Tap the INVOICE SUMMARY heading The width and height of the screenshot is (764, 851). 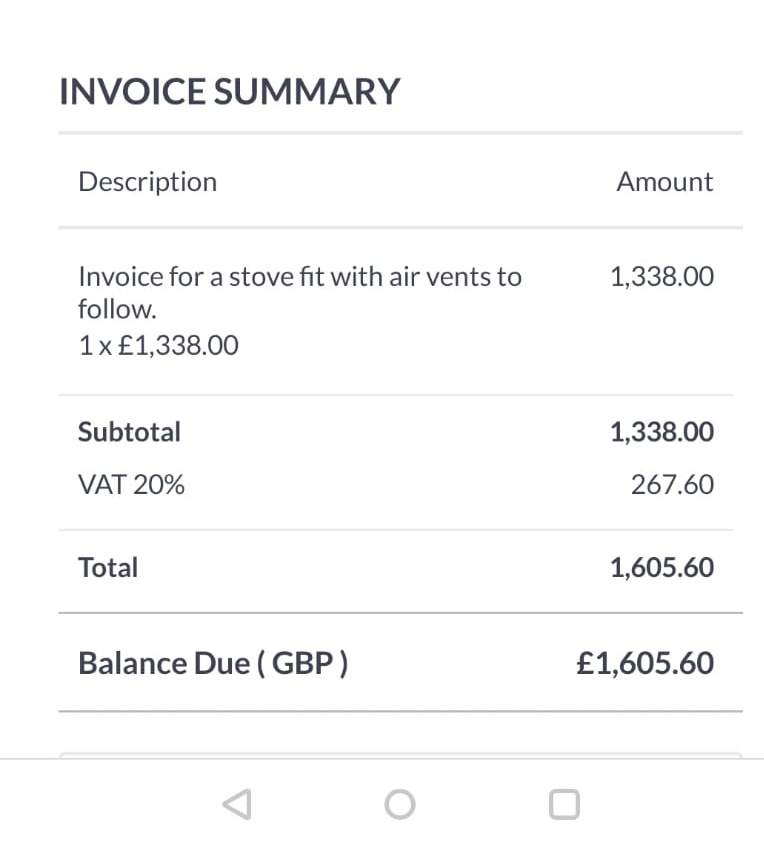229,92
